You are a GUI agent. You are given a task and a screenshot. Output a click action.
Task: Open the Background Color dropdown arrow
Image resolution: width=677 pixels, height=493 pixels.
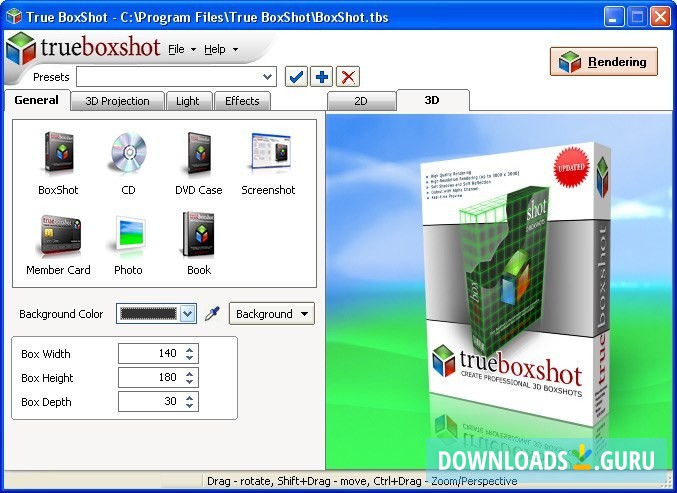(x=188, y=314)
